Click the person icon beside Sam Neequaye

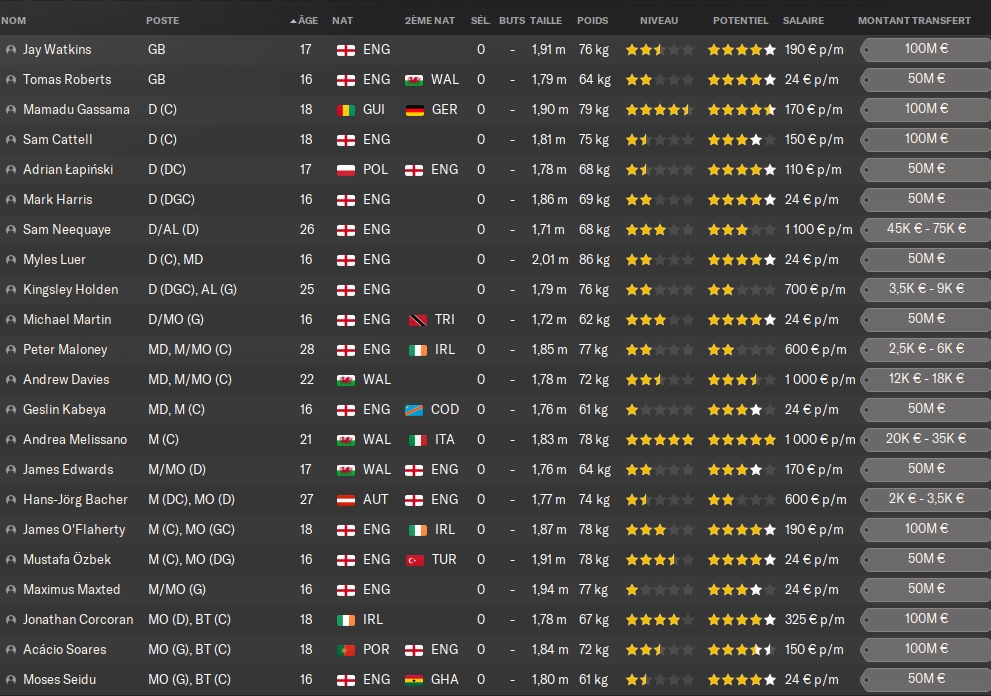(11, 229)
